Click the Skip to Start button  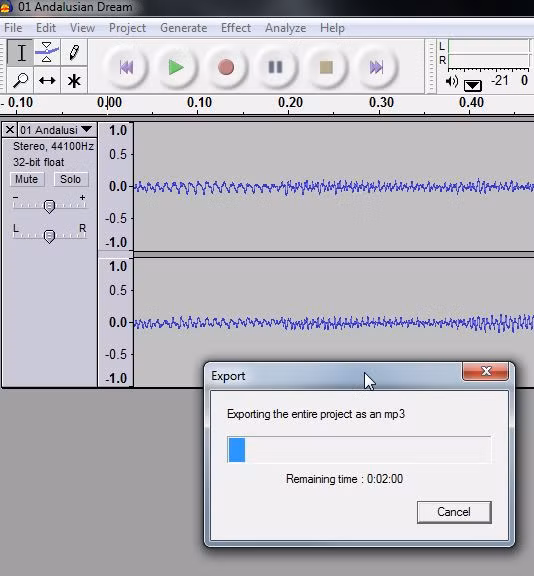(x=126, y=67)
